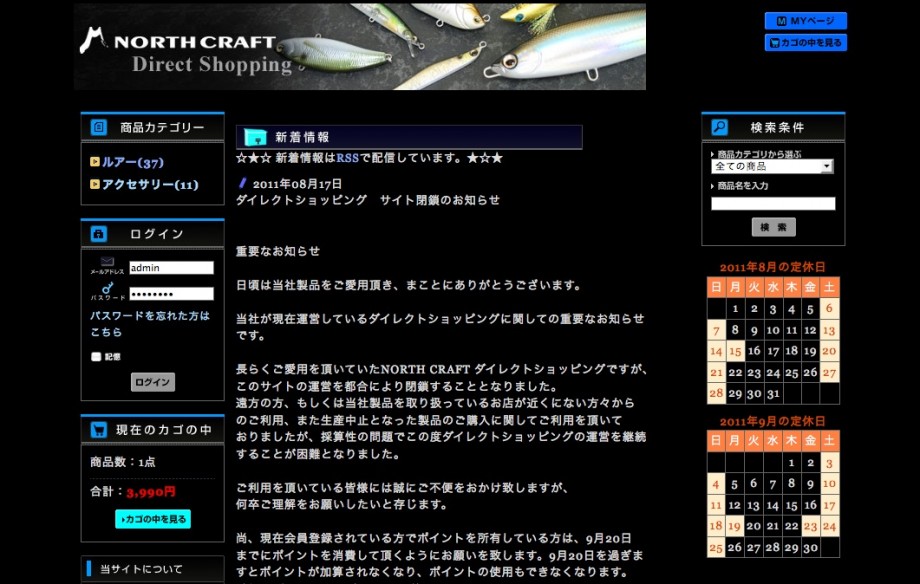The height and width of the screenshot is (584, 920).
Task: Click the yellow arrow icon beside ルアー
Action: pyautogui.click(x=94, y=162)
